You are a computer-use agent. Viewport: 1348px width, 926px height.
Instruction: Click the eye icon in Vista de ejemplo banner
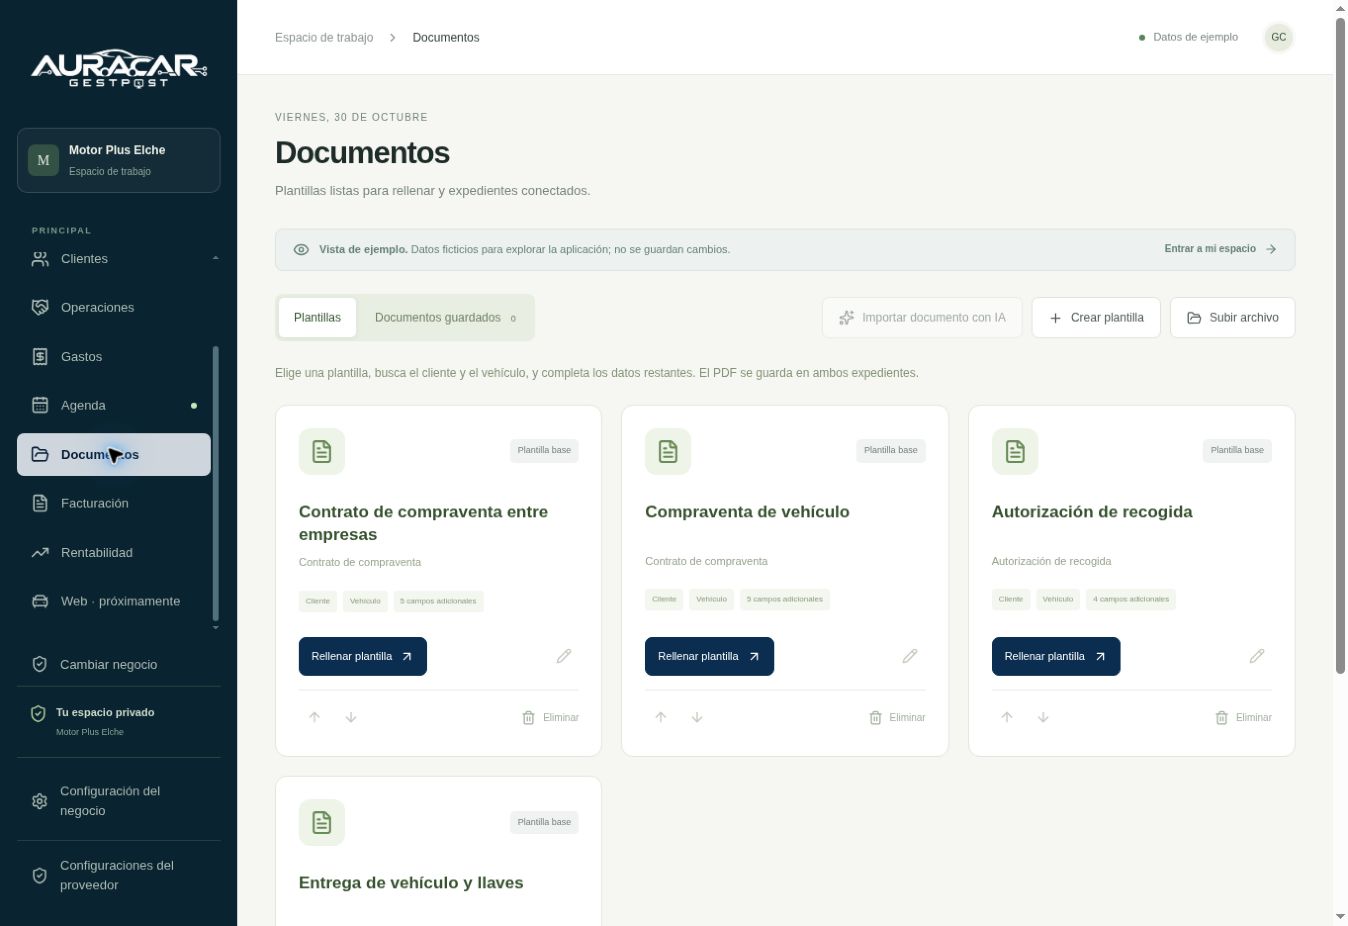click(x=301, y=249)
